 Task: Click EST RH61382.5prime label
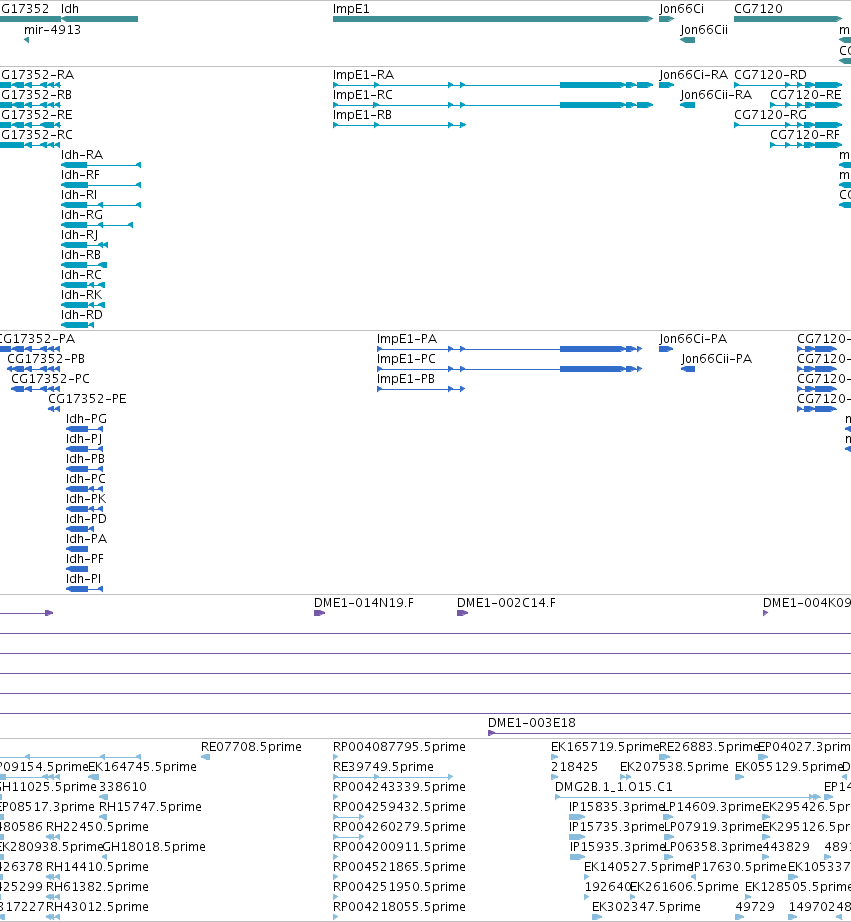point(97,887)
